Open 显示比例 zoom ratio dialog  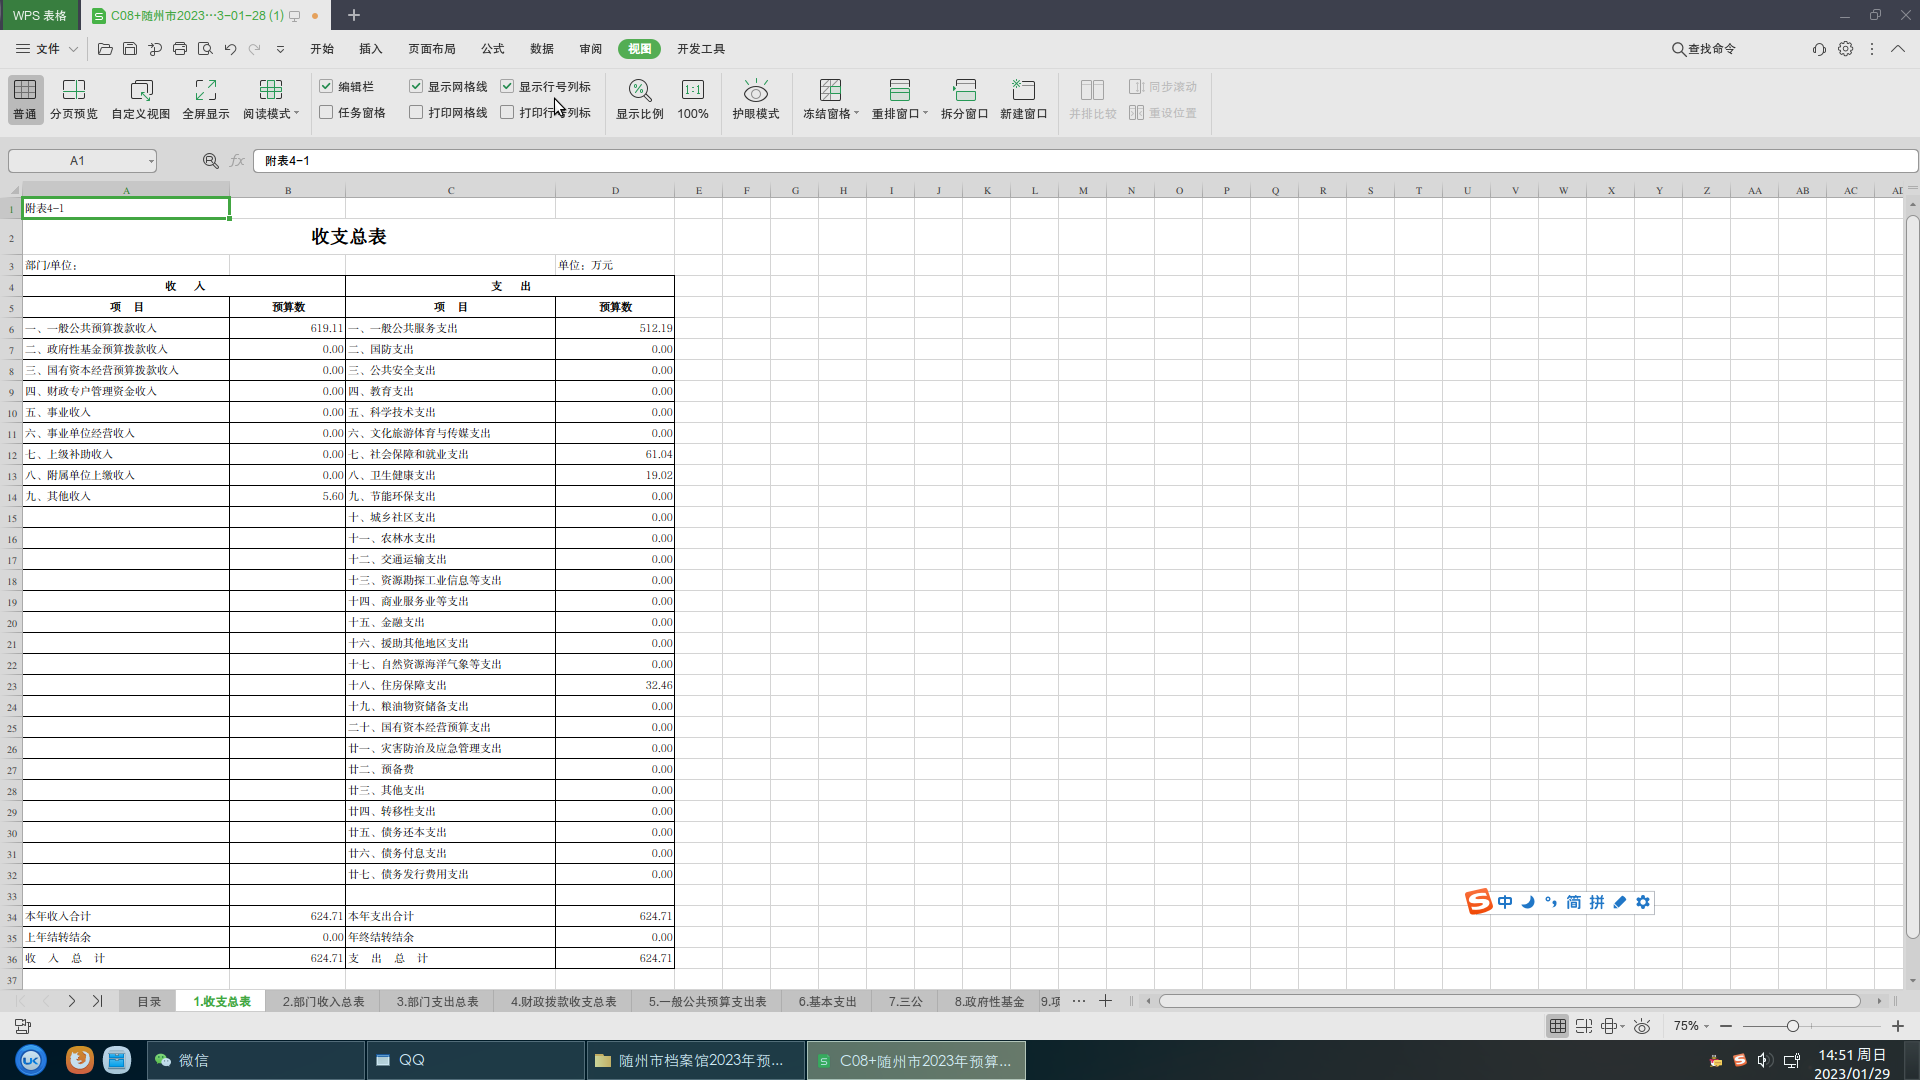639,91
